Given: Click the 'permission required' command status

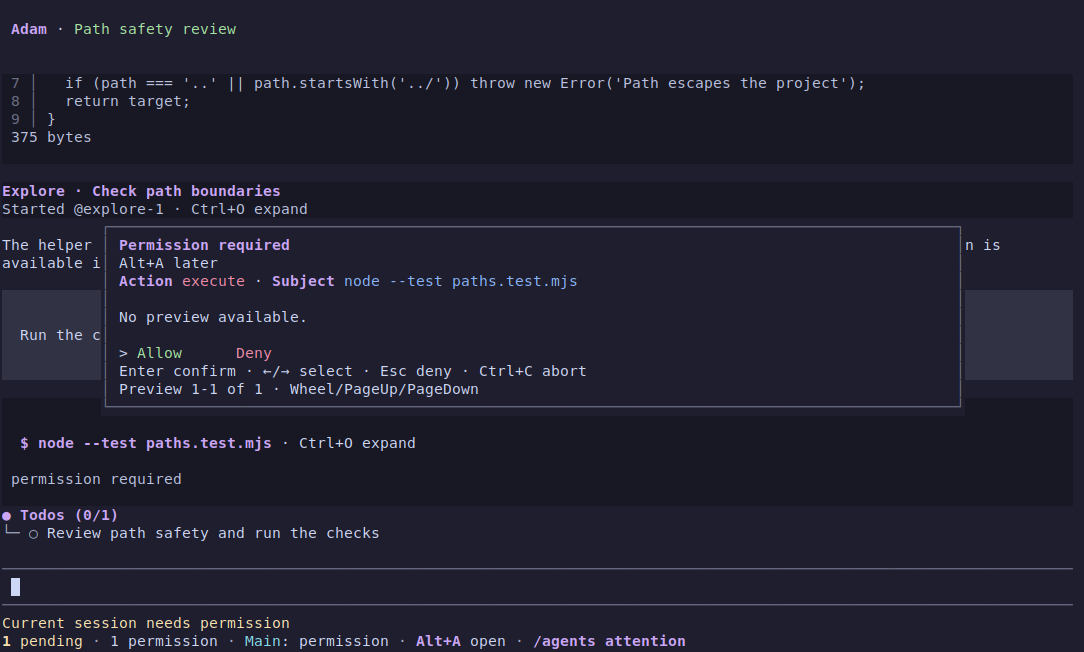Looking at the screenshot, I should pos(96,479).
